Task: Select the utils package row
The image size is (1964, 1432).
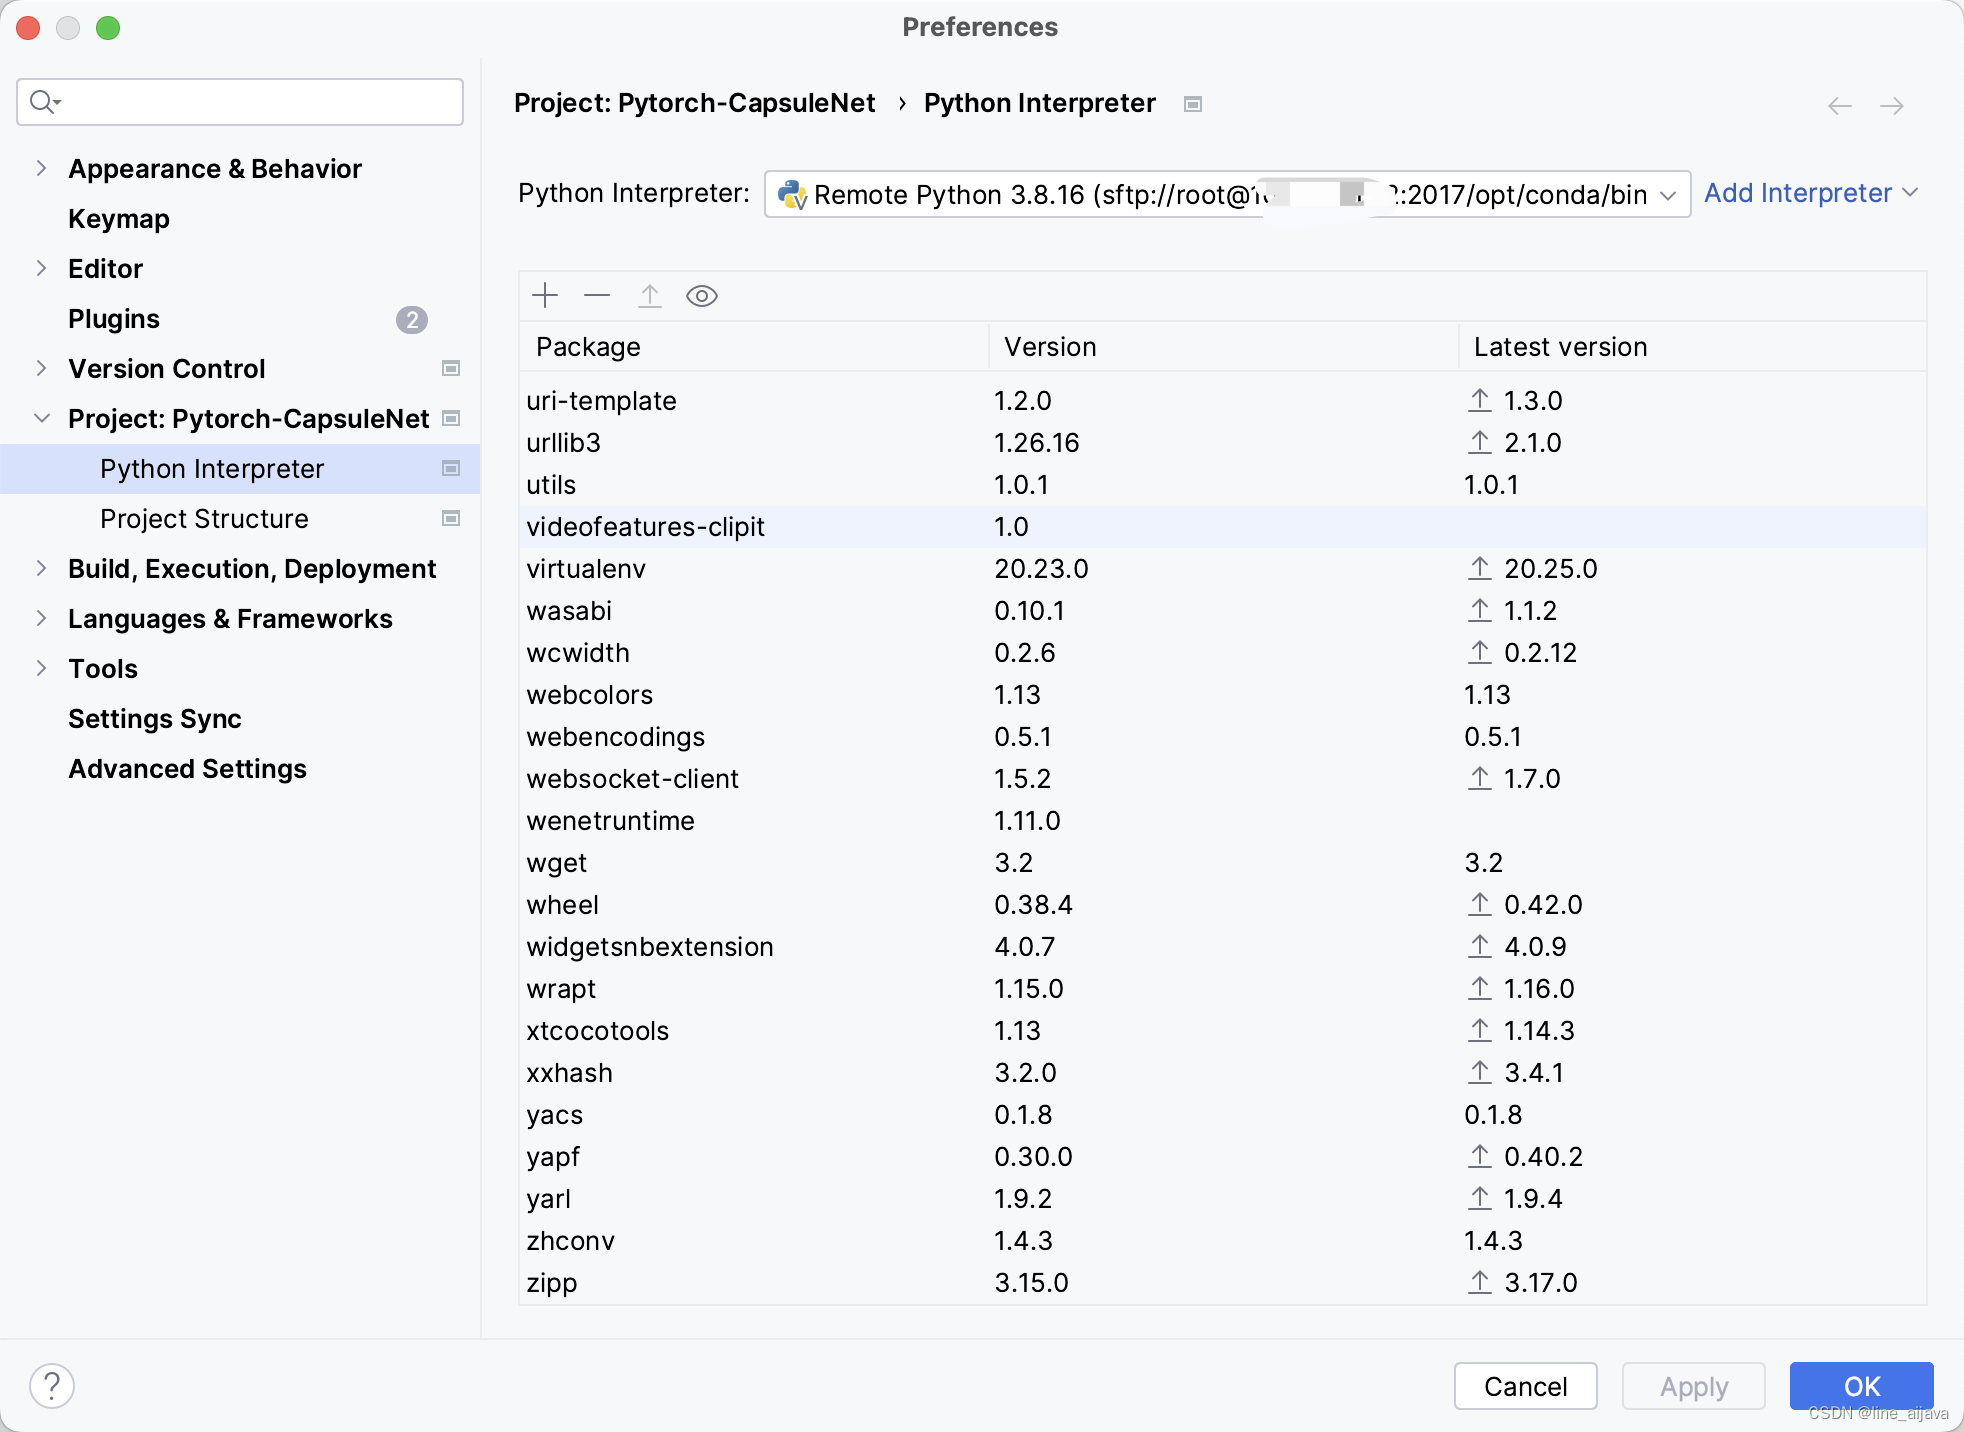Action: (x=1222, y=485)
